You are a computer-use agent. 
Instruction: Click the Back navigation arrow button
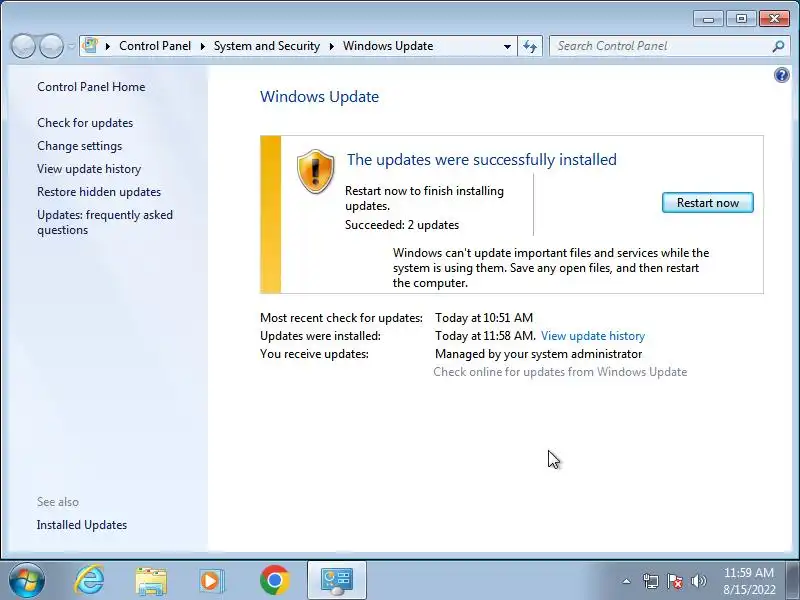click(x=22, y=46)
